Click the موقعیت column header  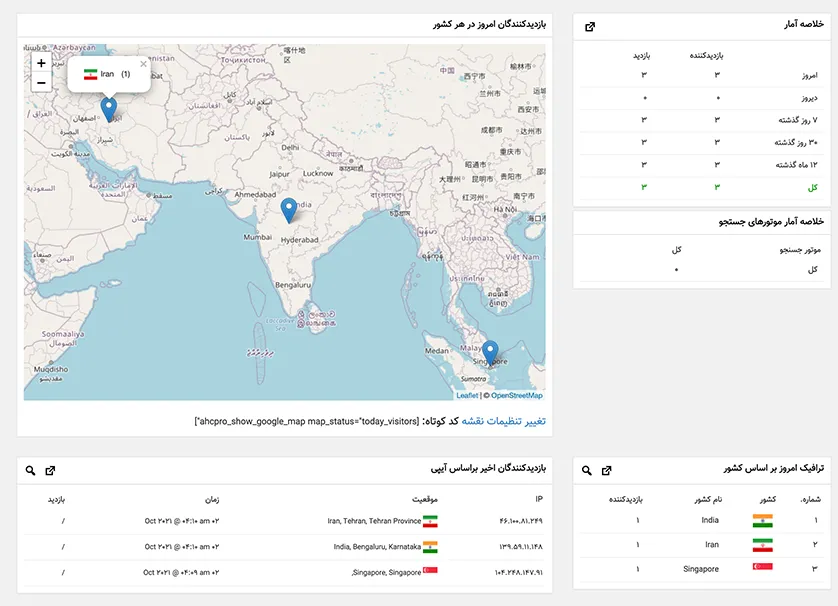click(425, 499)
